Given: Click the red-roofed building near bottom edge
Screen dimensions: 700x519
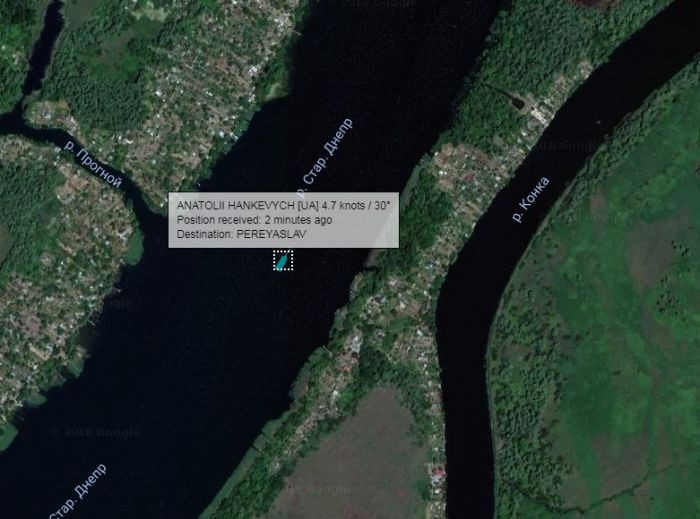Looking at the screenshot, I should 438,472.
